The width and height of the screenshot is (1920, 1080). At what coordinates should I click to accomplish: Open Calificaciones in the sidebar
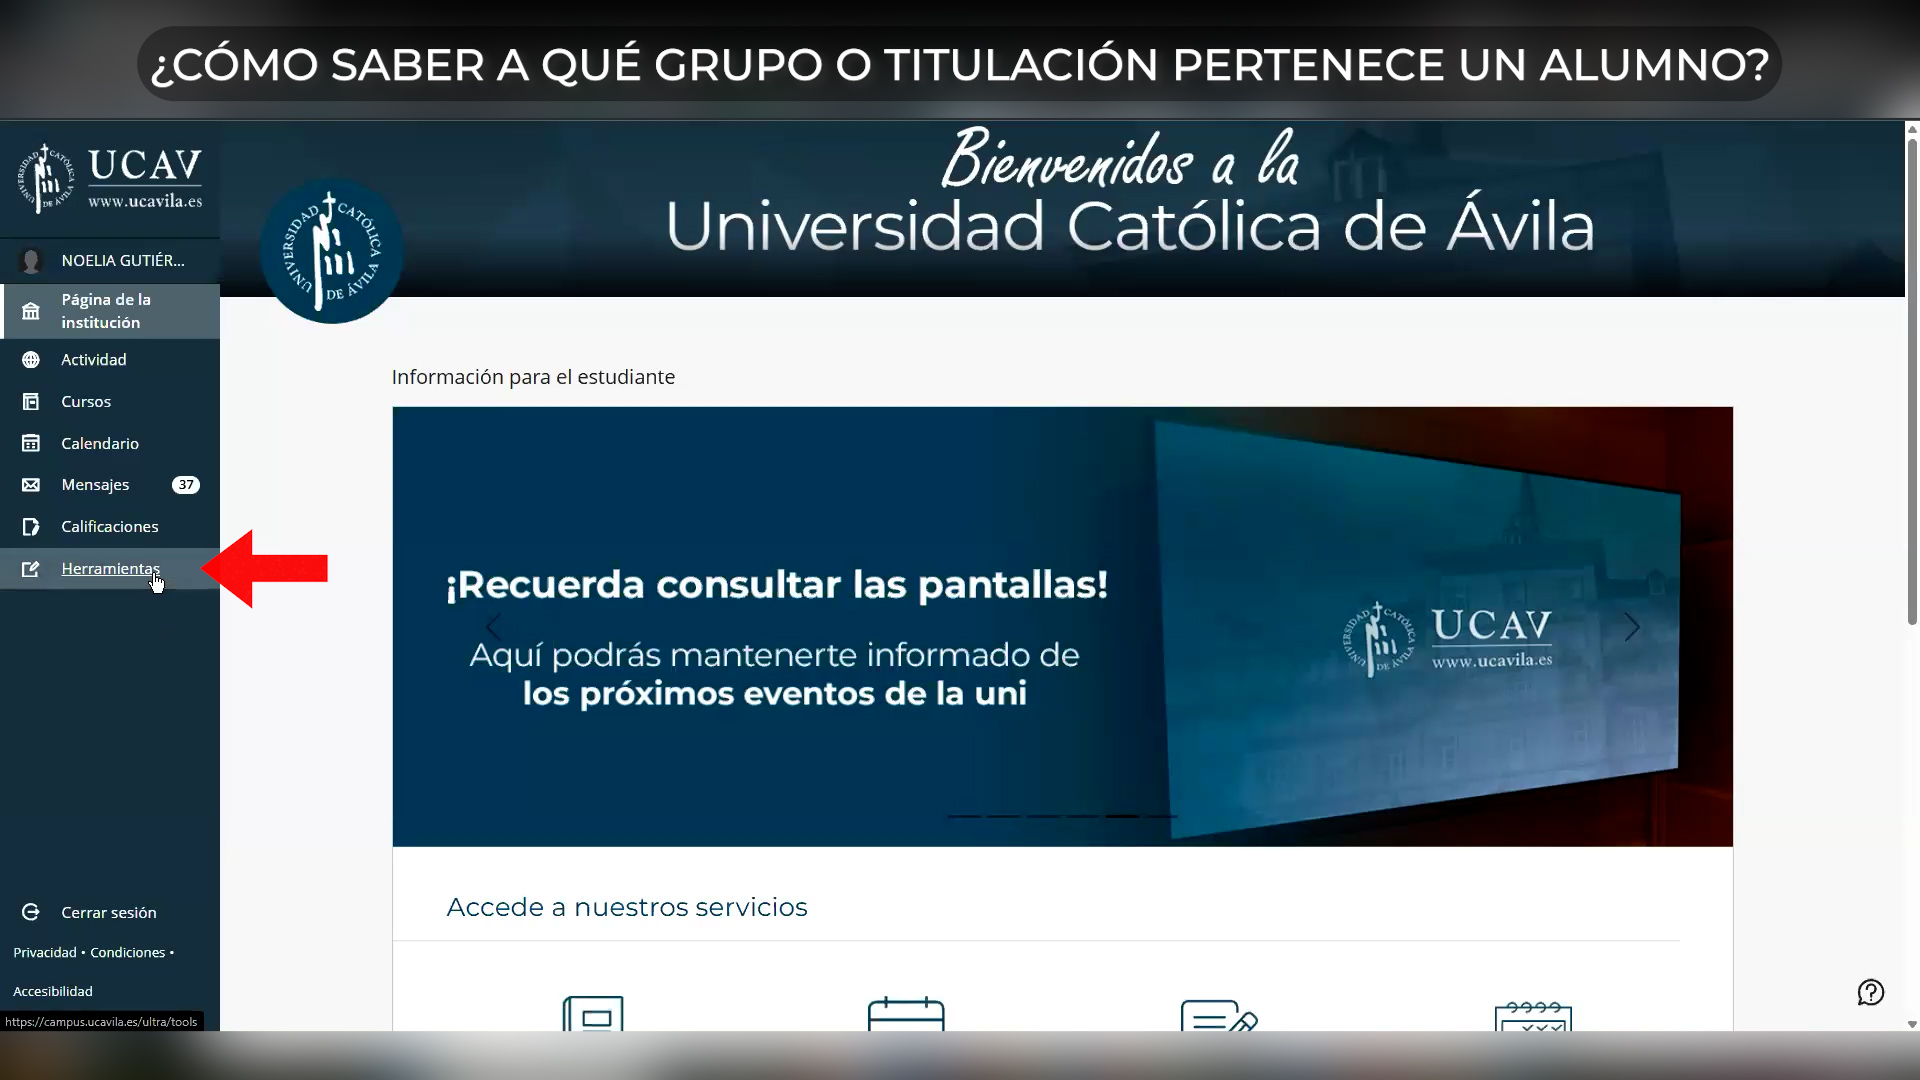coord(110,527)
